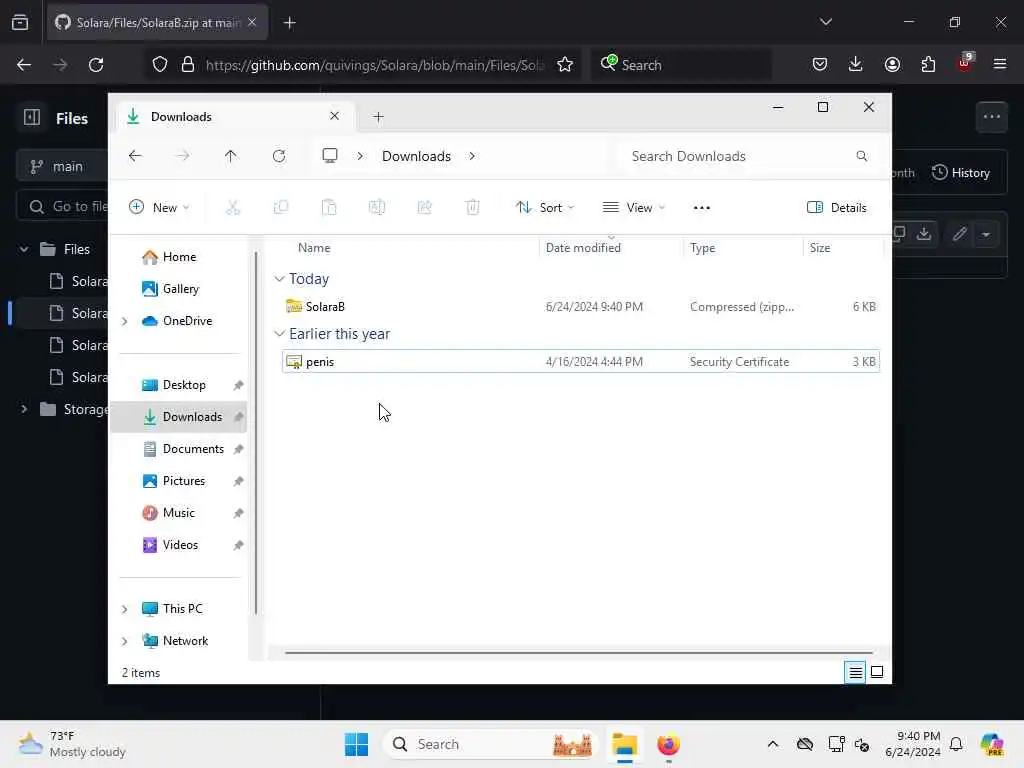The image size is (1024, 768).
Task: Open Firefox account icon
Action: point(892,64)
